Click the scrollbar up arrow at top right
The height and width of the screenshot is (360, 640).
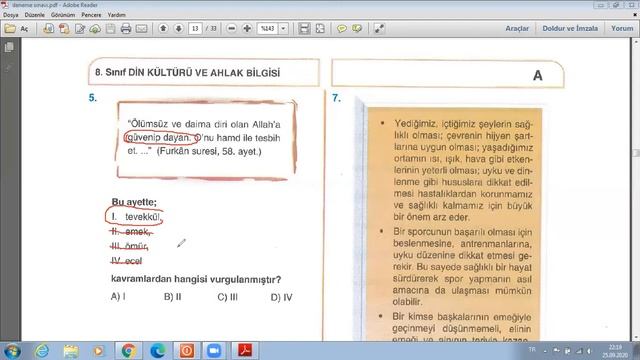[636, 41]
